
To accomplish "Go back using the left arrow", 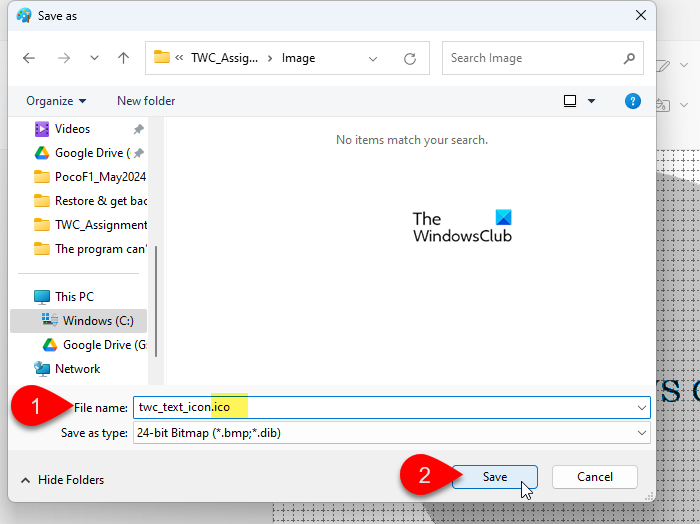I will click(x=29, y=58).
